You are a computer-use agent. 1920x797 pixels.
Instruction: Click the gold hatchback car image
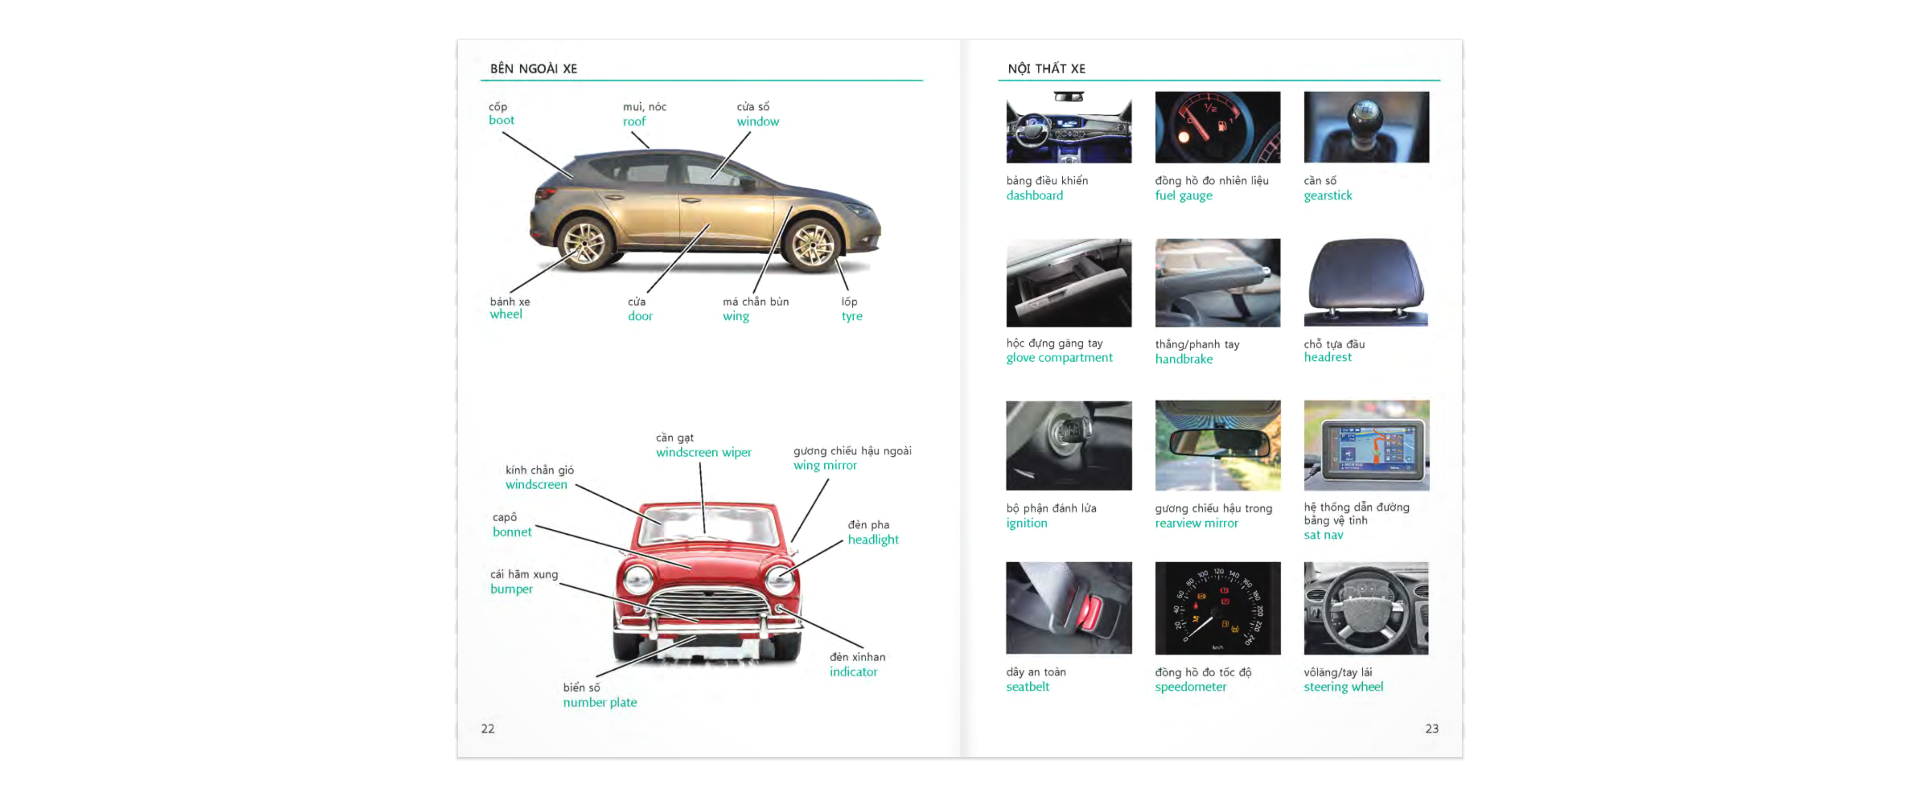(x=705, y=210)
